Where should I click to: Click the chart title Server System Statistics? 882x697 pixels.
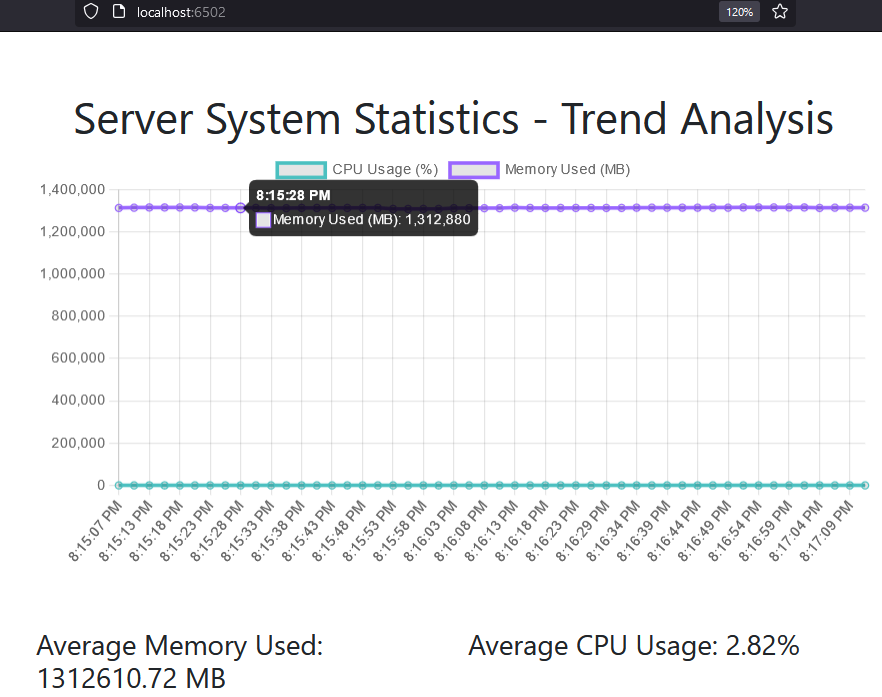(452, 119)
